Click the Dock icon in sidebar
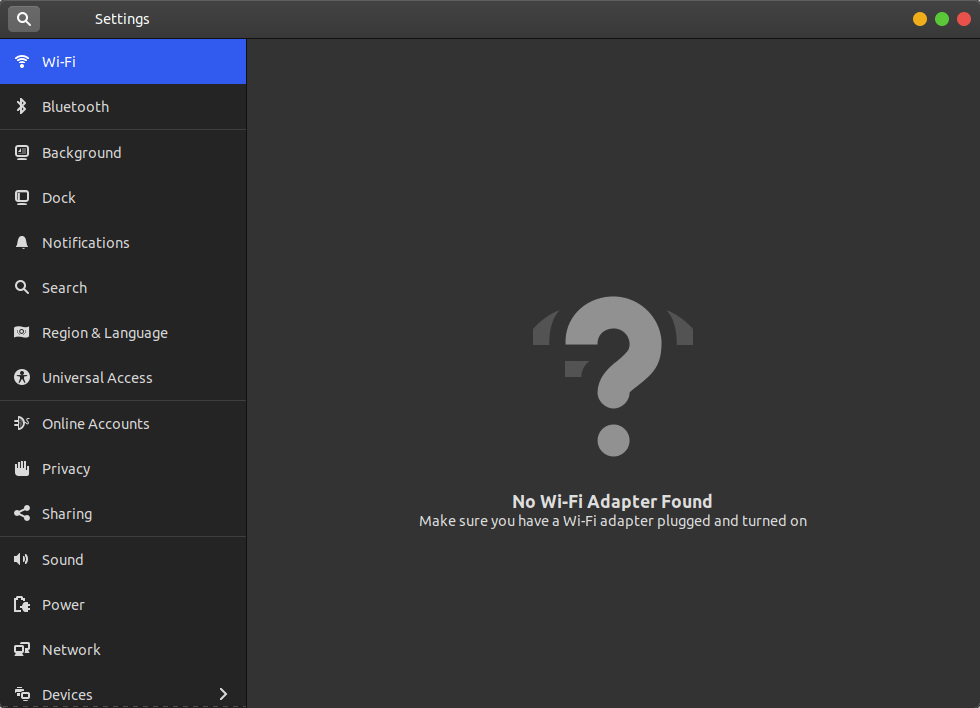 click(x=22, y=197)
